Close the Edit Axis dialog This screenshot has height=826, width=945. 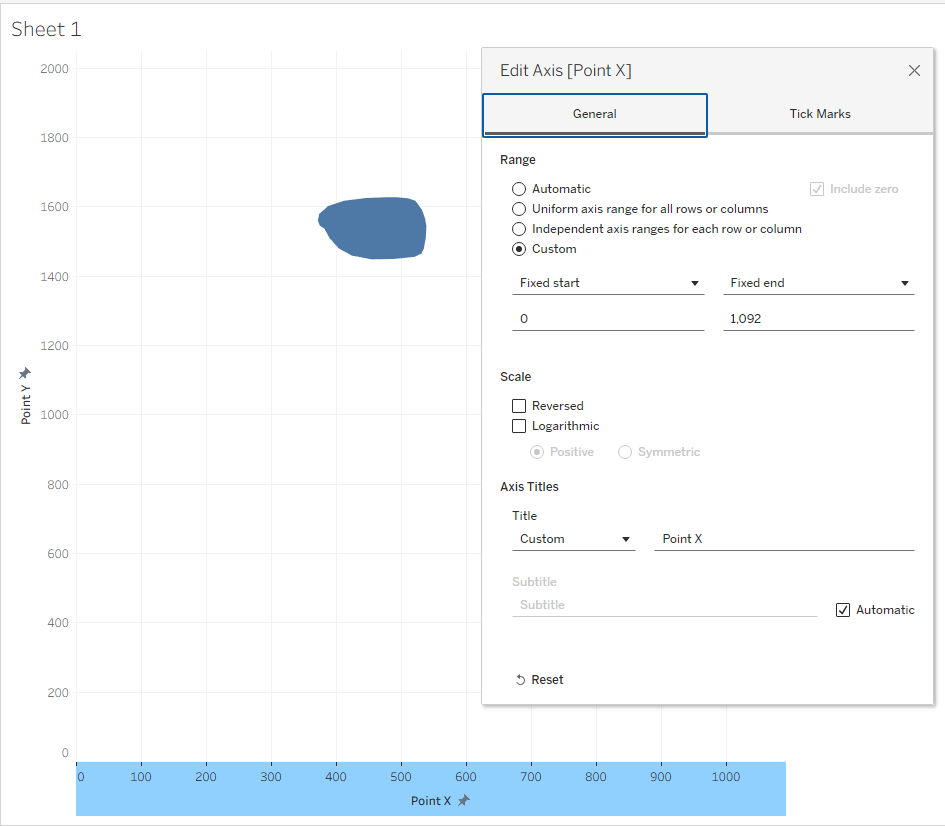point(914,70)
